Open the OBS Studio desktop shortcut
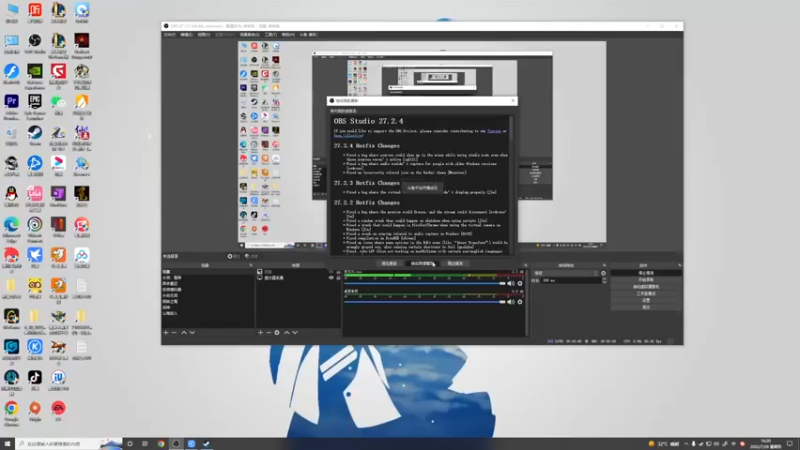The image size is (800, 450). (x=35, y=44)
